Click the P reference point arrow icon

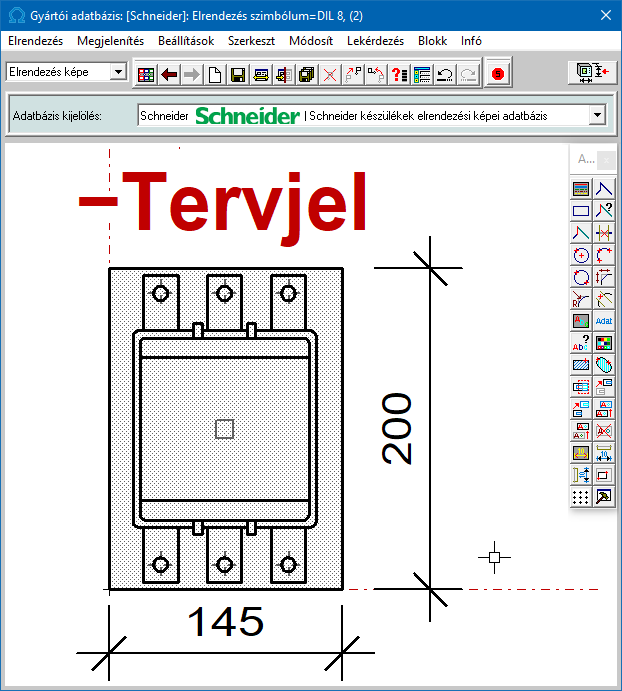353,74
